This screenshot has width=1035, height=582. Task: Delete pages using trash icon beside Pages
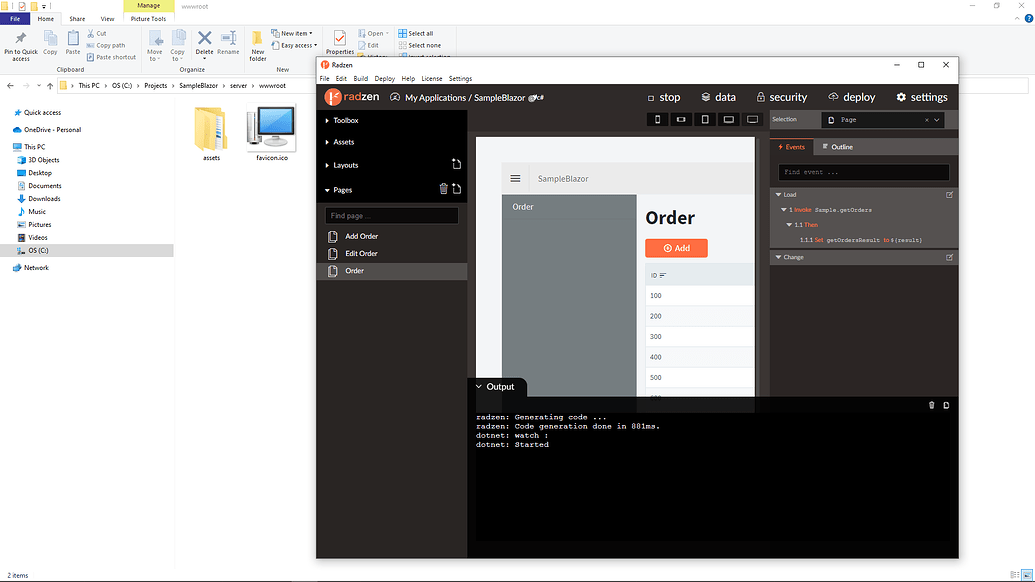(x=443, y=189)
